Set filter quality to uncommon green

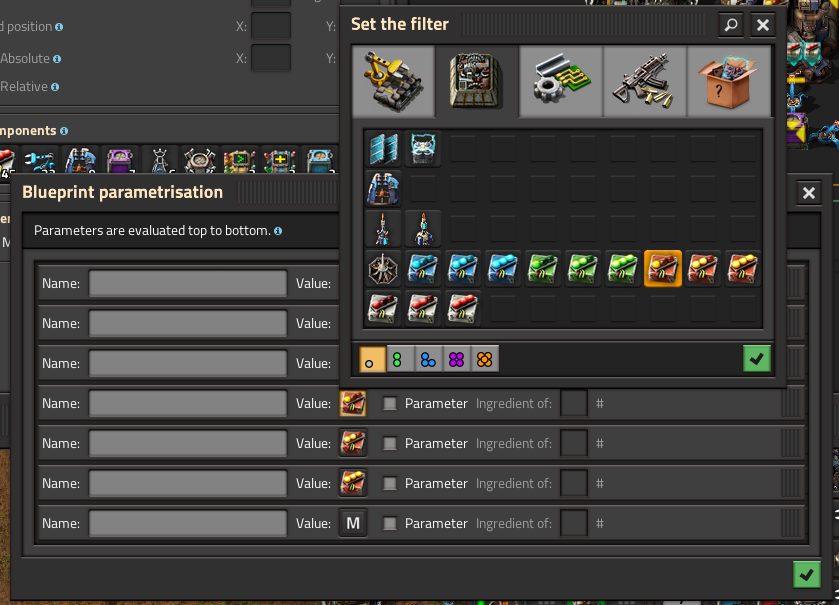(400, 359)
